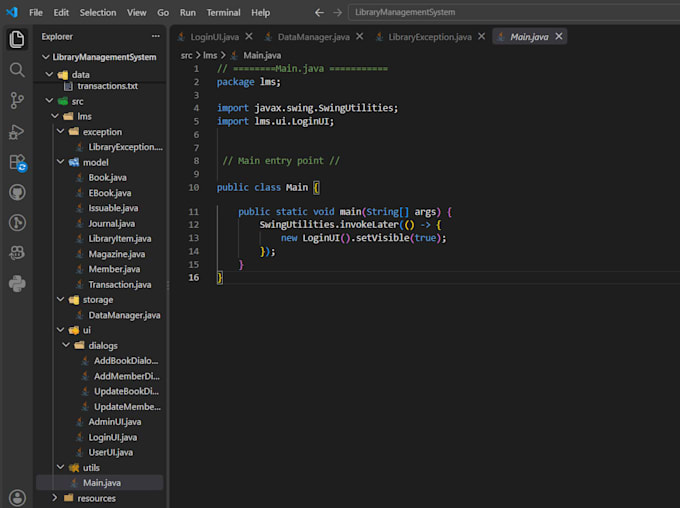Close the DataManager.java tab
Viewport: 680px width, 508px height.
pos(360,36)
